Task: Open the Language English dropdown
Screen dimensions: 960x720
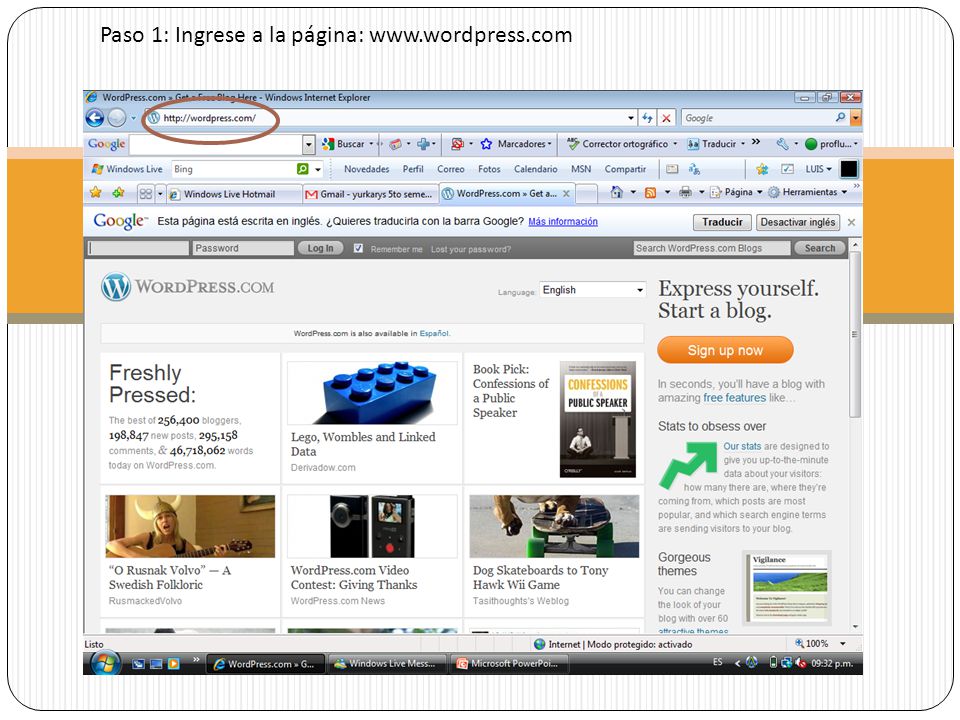Action: coord(592,290)
